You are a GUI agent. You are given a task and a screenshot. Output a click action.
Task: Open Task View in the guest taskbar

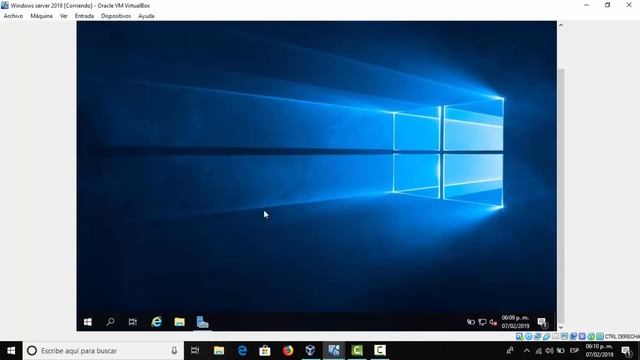tap(133, 322)
